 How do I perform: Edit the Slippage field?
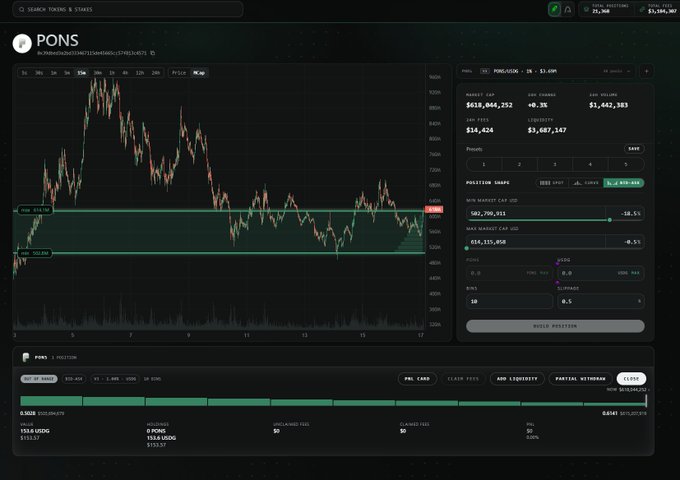point(601,301)
